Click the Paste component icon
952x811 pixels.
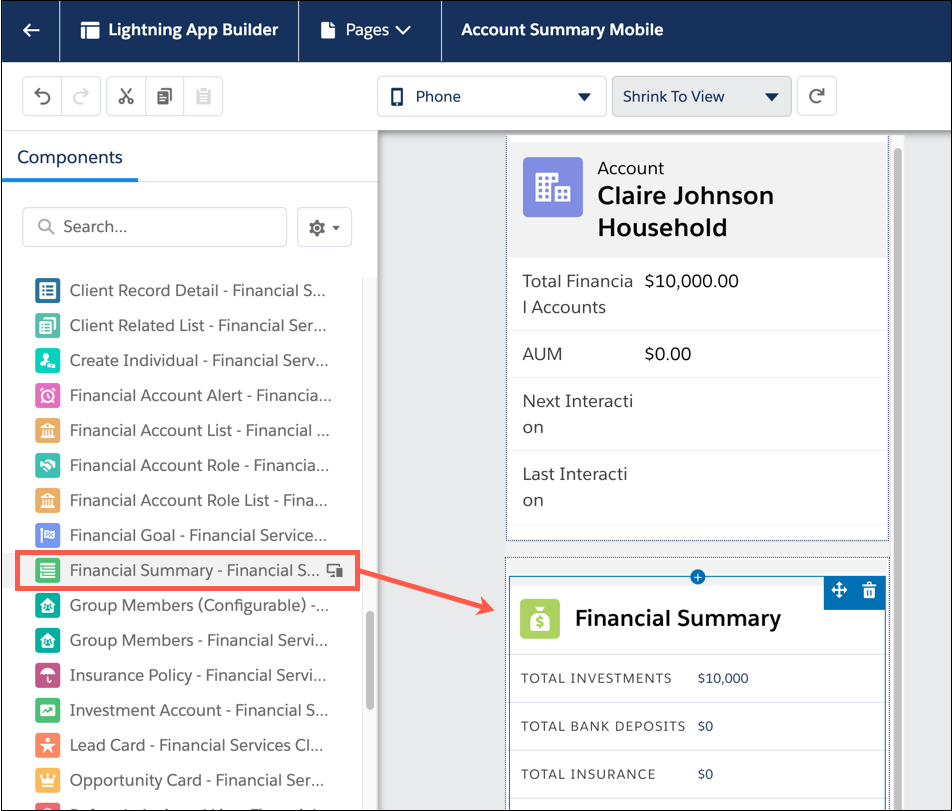(x=203, y=96)
